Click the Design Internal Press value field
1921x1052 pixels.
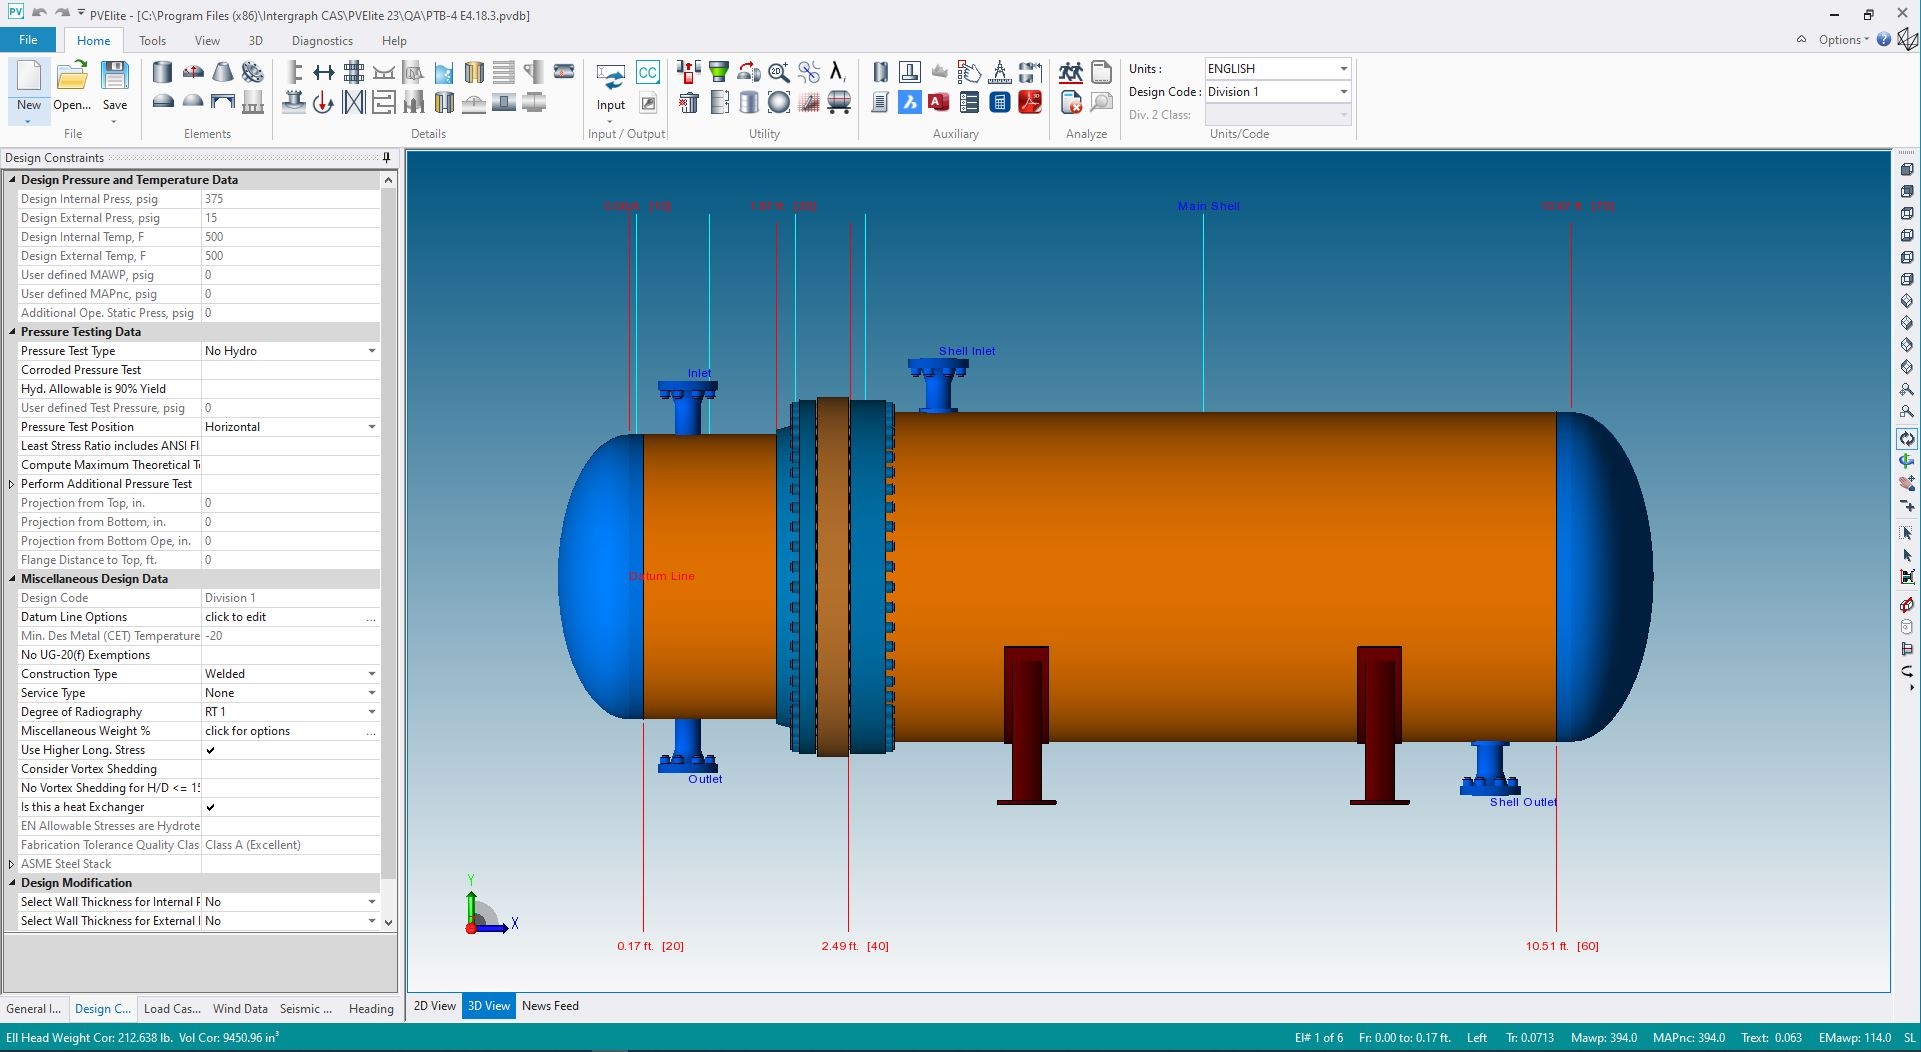[290, 199]
